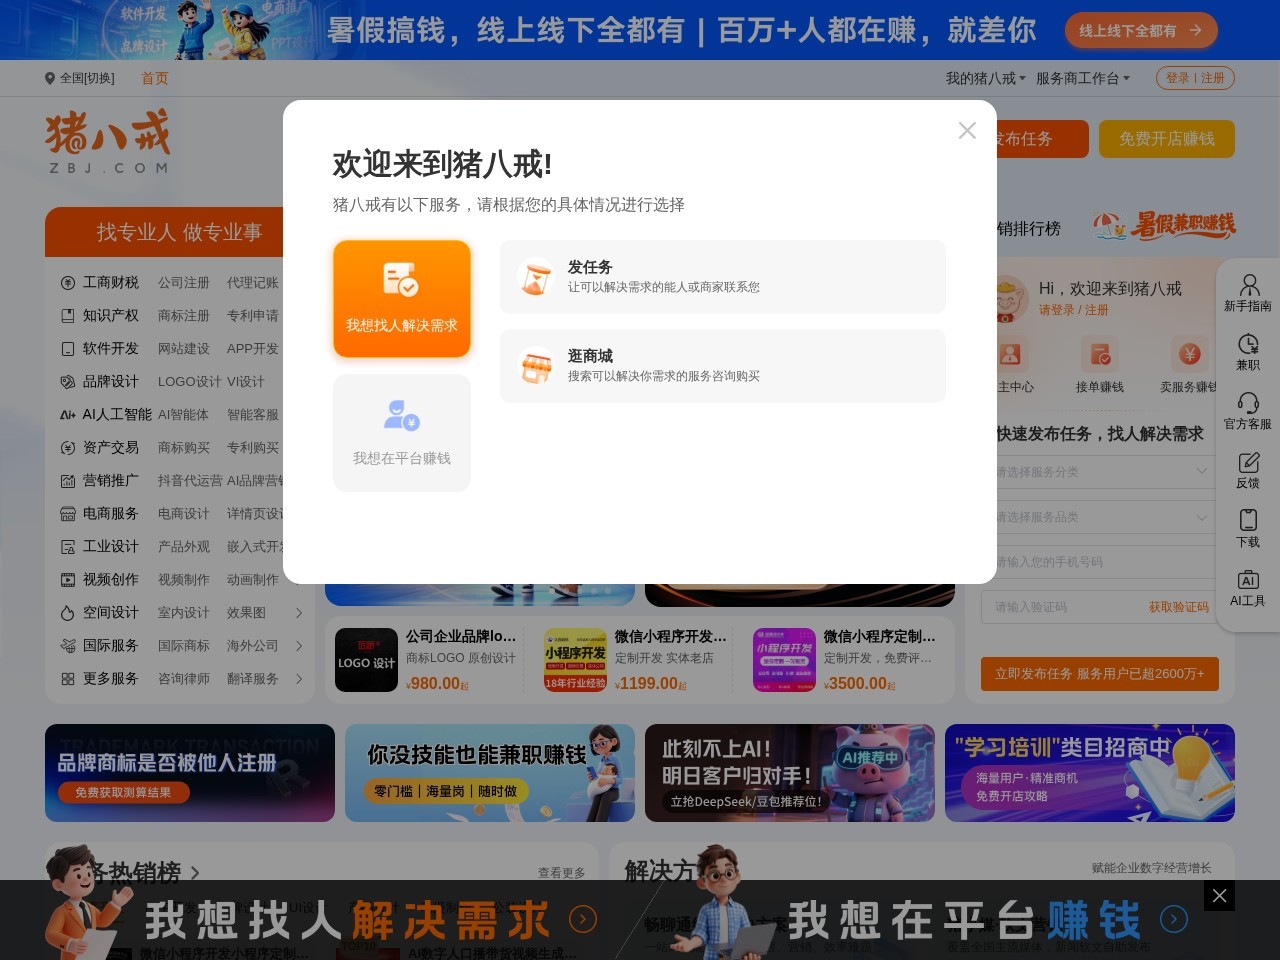
Task: Close the bottom banner with X
Action: (x=1219, y=895)
